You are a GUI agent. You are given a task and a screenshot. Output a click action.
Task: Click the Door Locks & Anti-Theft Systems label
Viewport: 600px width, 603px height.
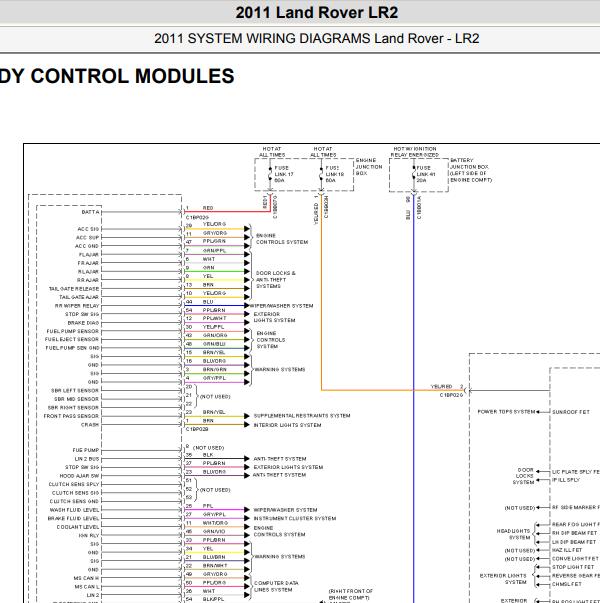click(x=276, y=280)
